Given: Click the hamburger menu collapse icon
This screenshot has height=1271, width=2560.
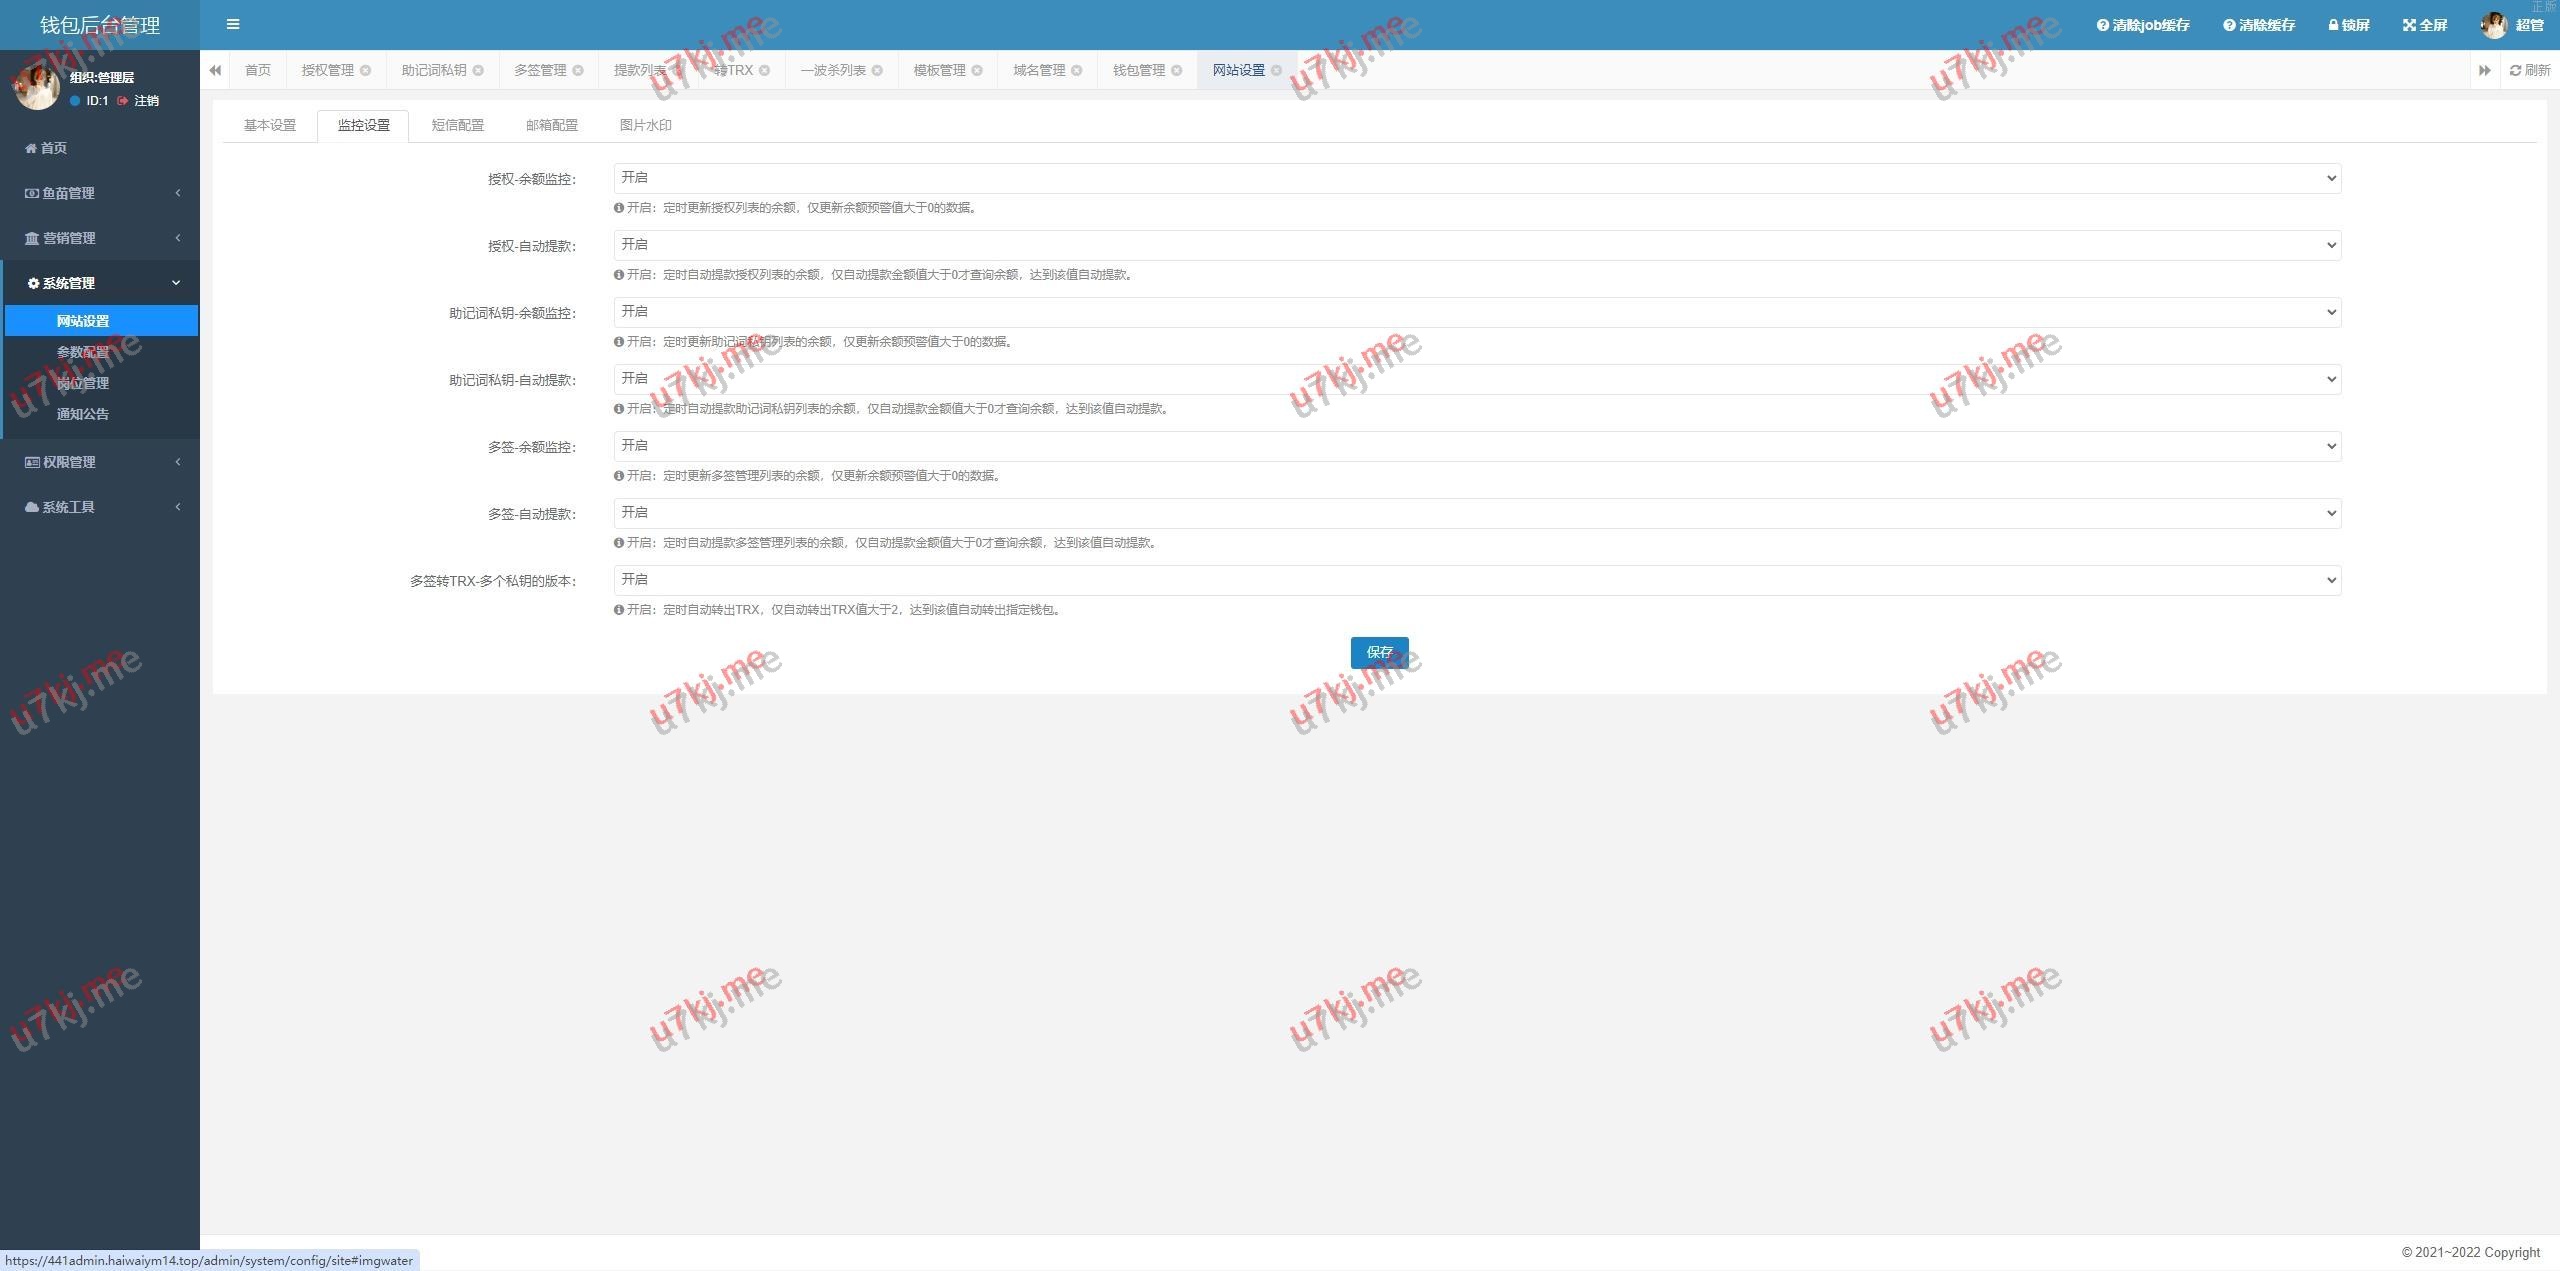Looking at the screenshot, I should coord(233,25).
